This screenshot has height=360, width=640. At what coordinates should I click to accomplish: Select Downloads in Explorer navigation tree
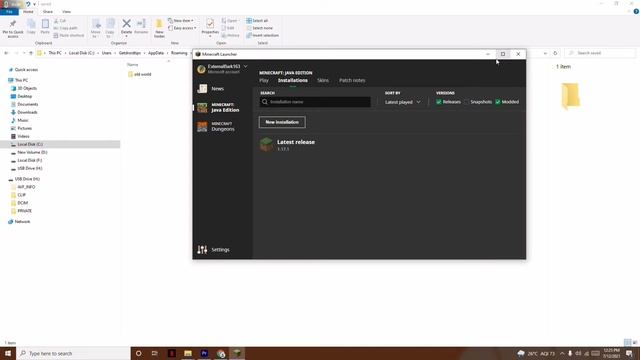tap(27, 112)
